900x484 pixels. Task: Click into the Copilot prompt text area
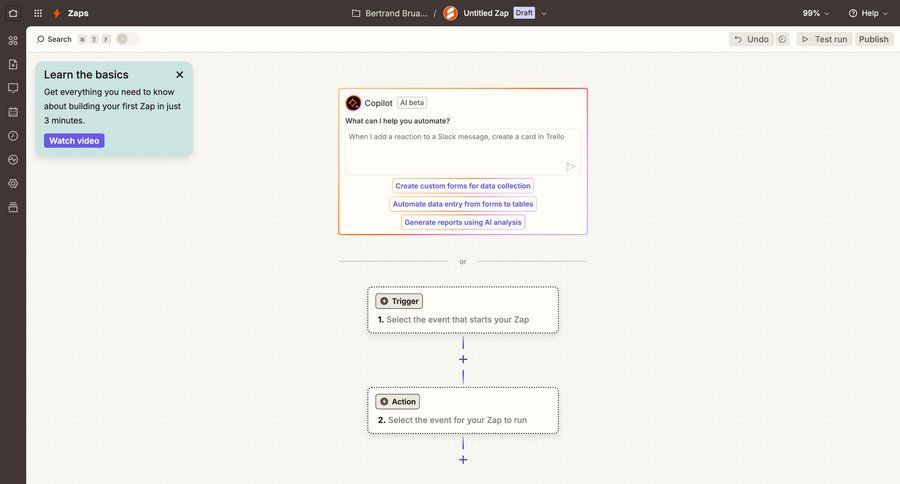463,152
